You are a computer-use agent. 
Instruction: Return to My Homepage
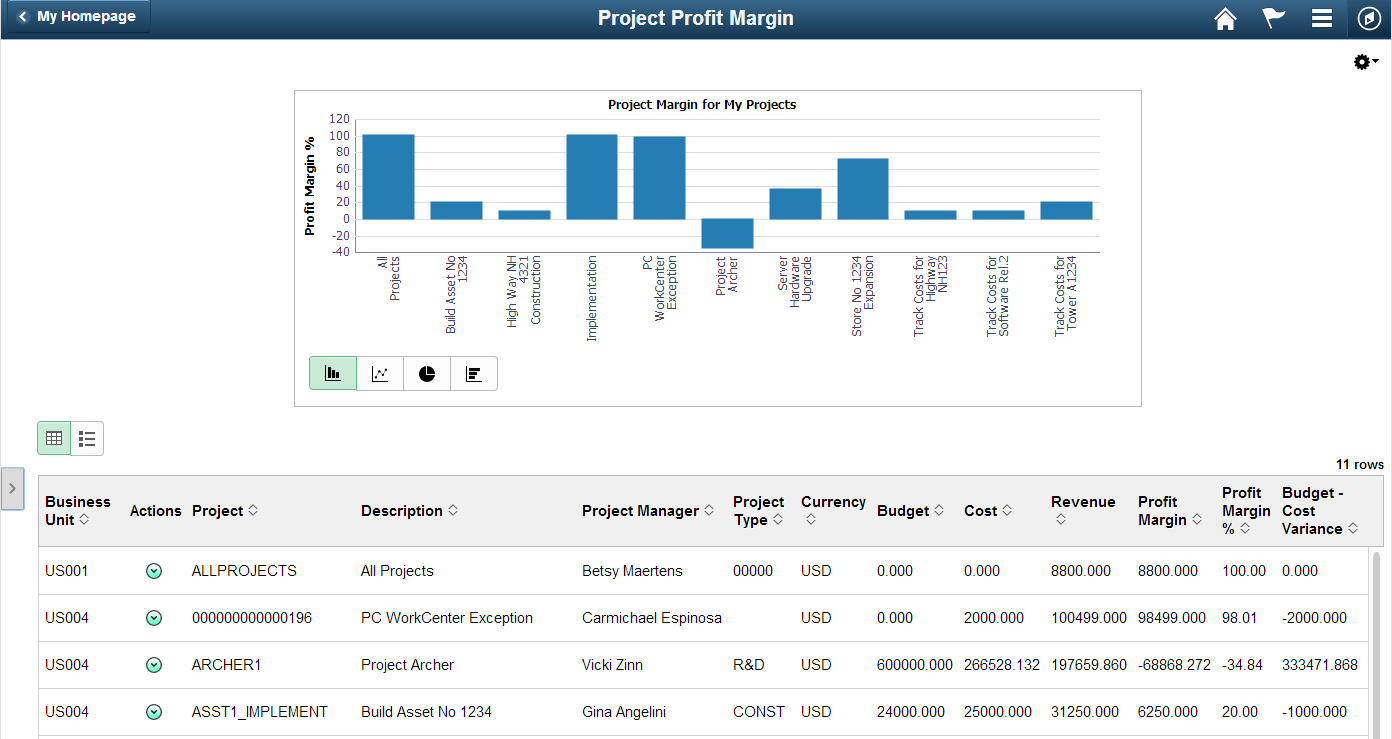[x=77, y=16]
